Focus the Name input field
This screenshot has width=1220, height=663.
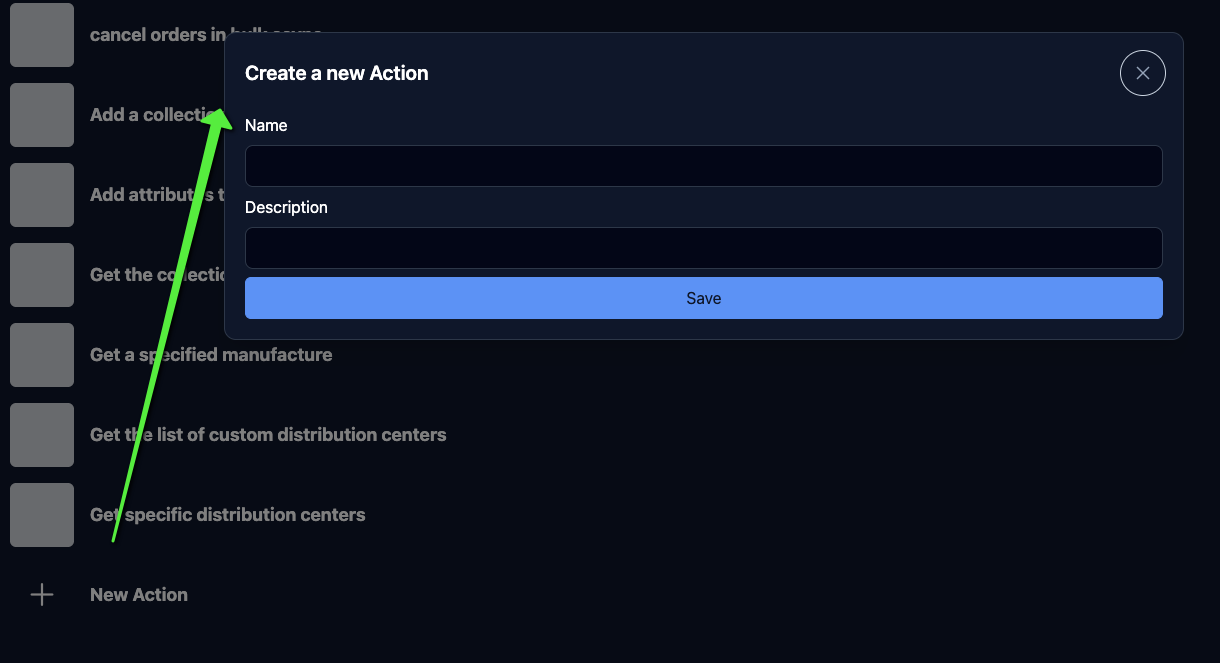coord(703,166)
